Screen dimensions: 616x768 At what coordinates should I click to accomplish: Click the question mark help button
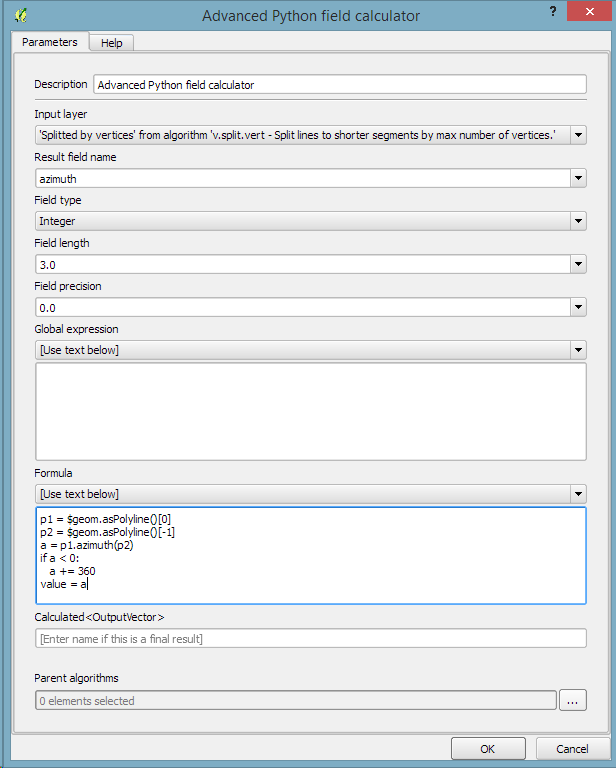[x=552, y=11]
